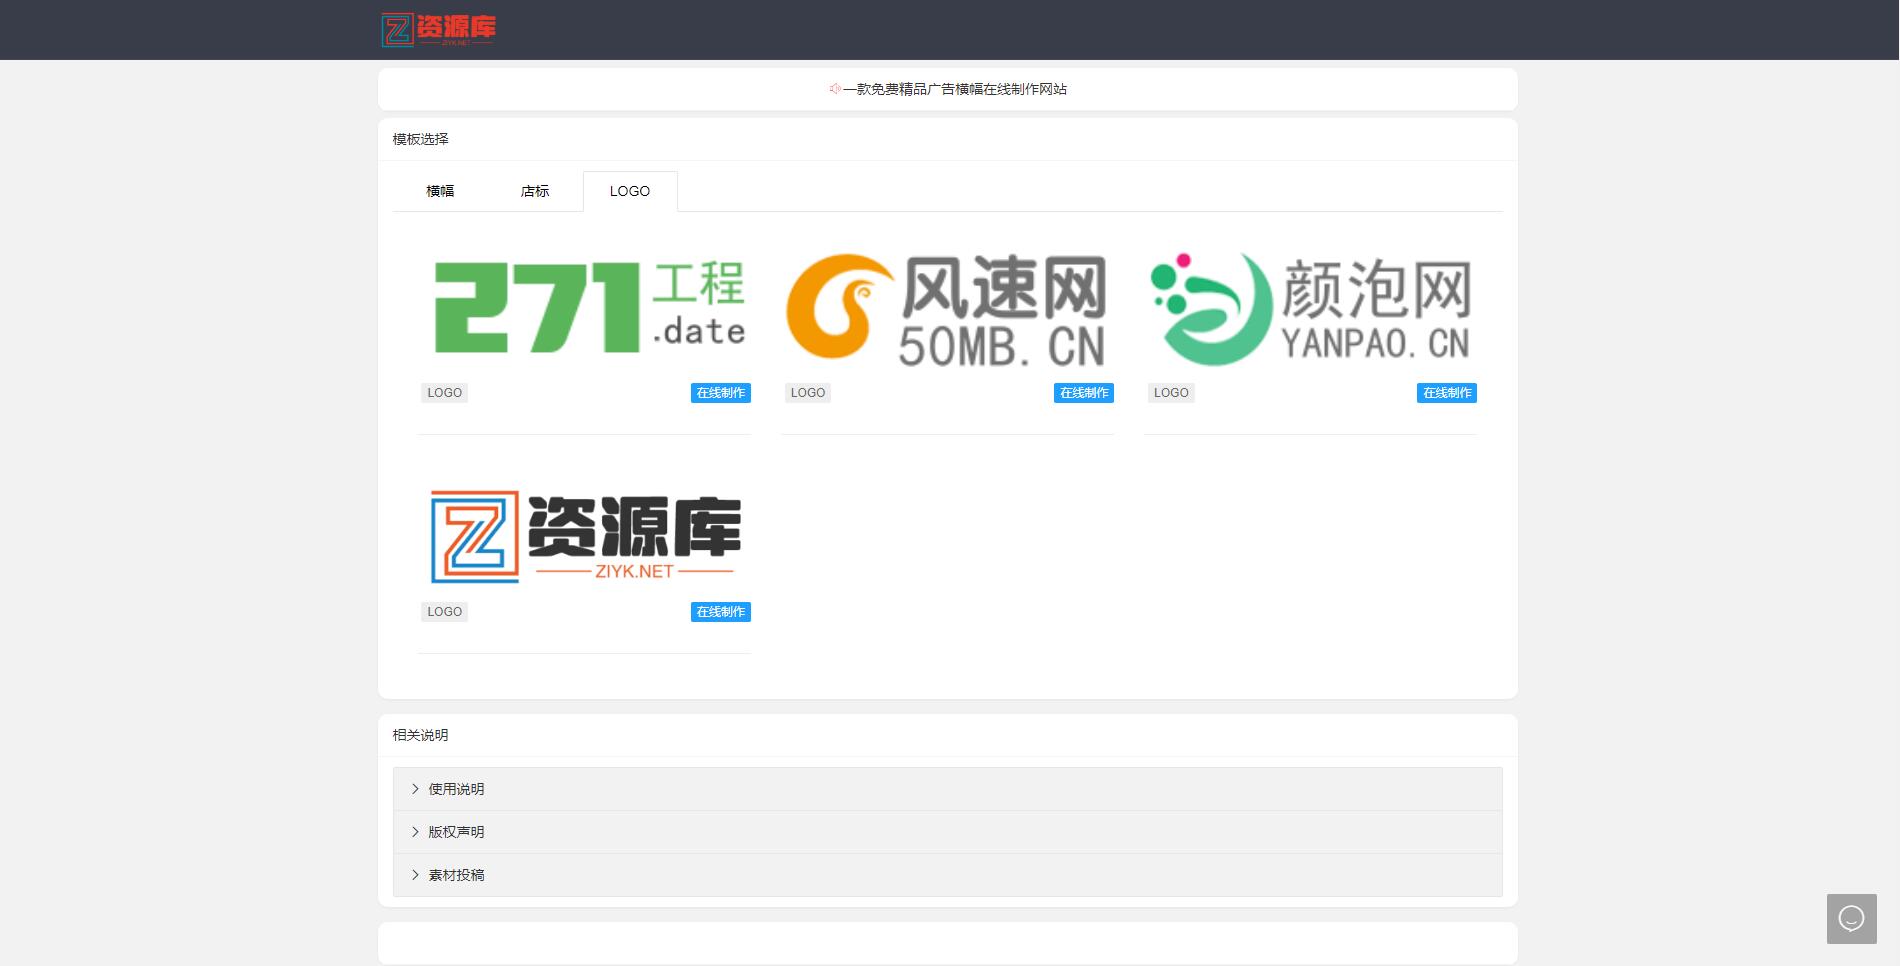1900x966 pixels.
Task: Click the LOGO tag under 颜泡网
Action: pos(1170,393)
